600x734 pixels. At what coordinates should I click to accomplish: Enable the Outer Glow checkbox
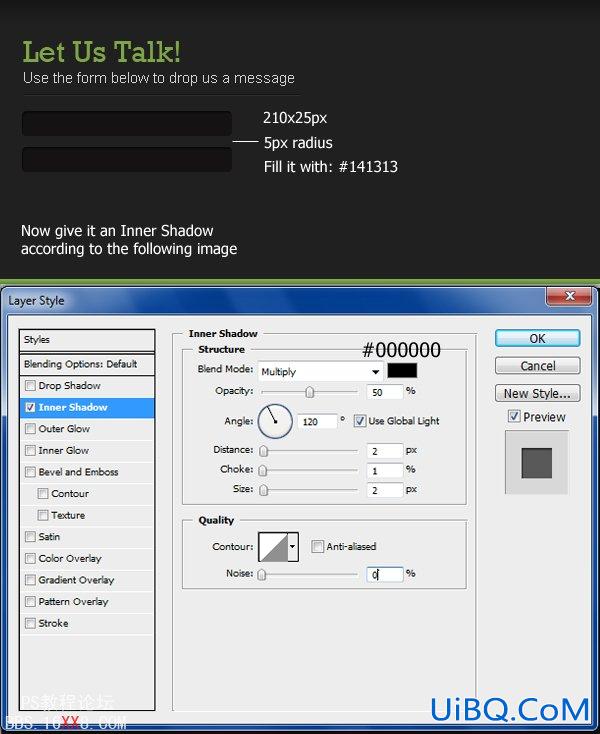[x=30, y=429]
